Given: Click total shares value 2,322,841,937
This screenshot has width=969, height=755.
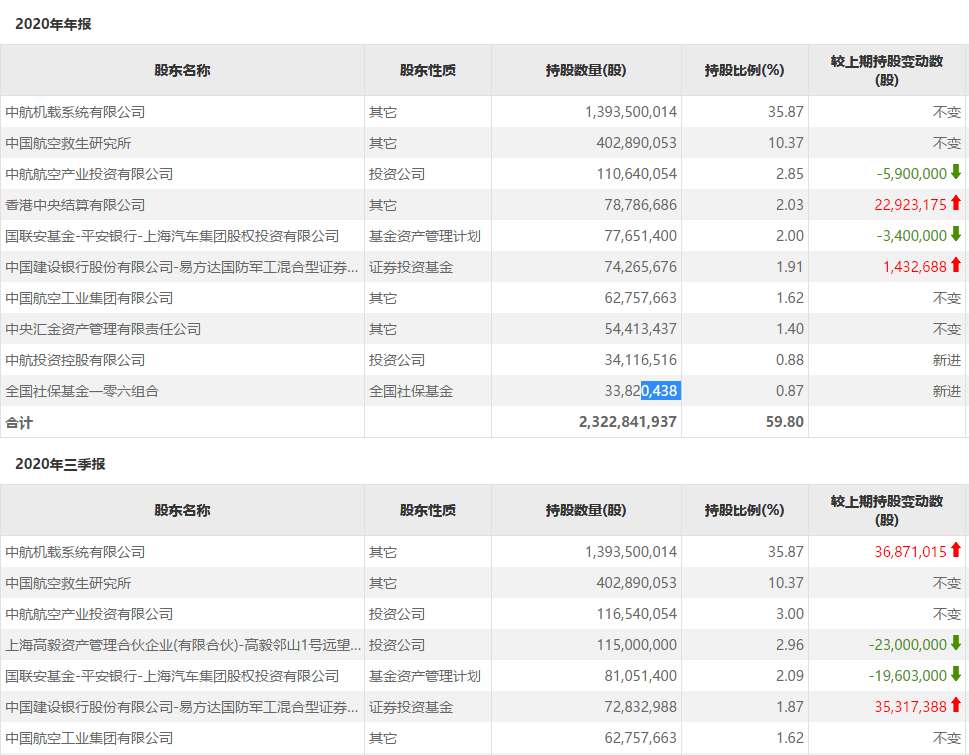Looking at the screenshot, I should click(628, 422).
